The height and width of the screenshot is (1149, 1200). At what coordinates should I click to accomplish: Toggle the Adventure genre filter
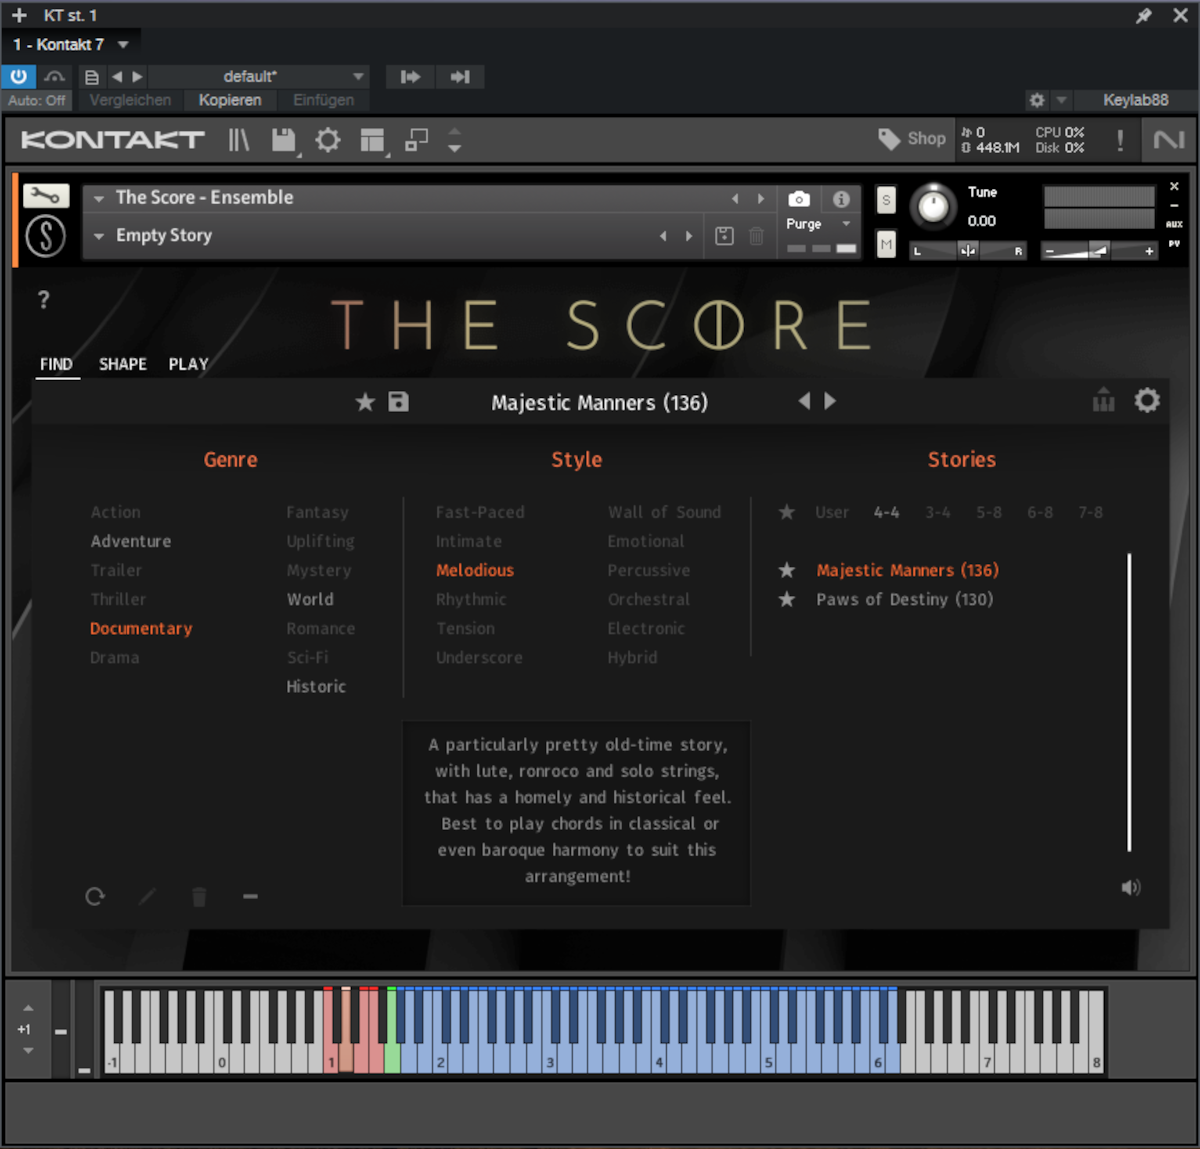131,541
